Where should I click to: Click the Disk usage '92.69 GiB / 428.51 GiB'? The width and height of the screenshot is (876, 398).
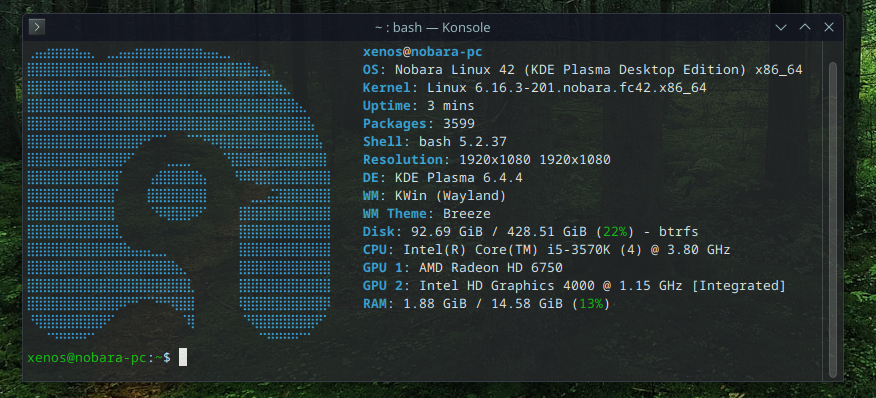pyautogui.click(x=498, y=231)
